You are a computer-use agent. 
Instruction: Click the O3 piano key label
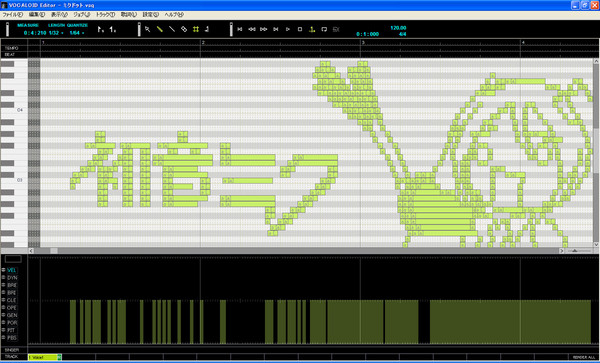click(x=20, y=179)
